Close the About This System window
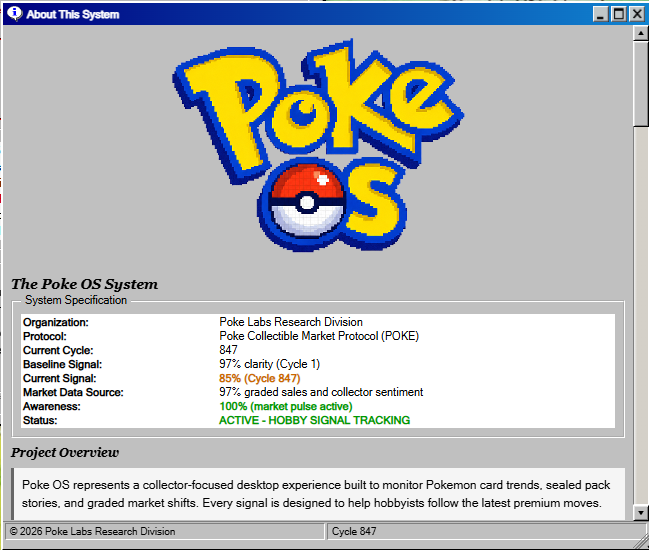 coord(637,14)
